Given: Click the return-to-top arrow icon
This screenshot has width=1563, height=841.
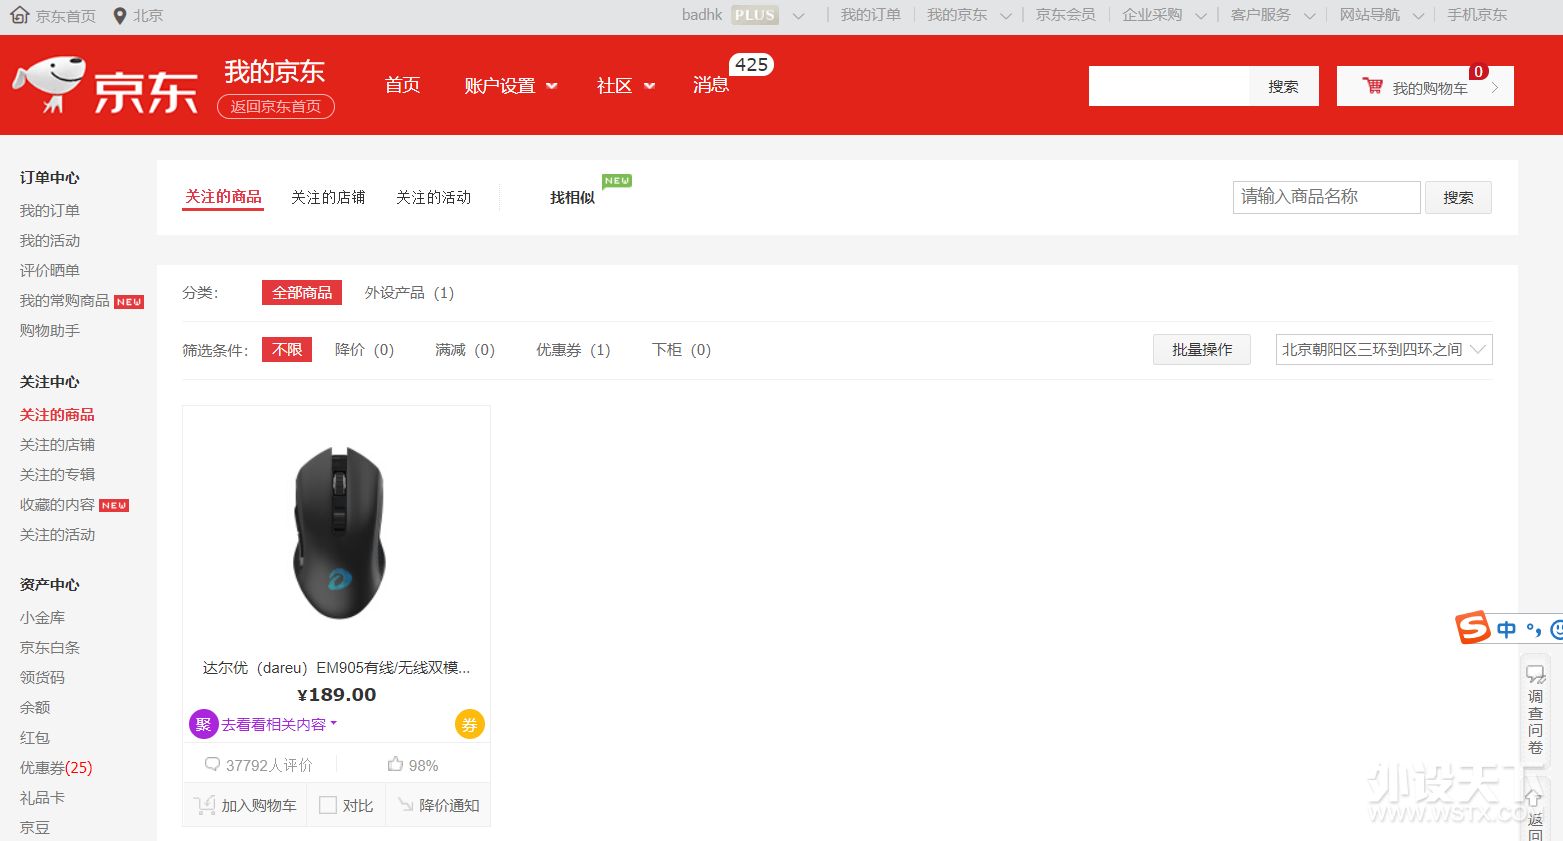Looking at the screenshot, I should point(1533,798).
